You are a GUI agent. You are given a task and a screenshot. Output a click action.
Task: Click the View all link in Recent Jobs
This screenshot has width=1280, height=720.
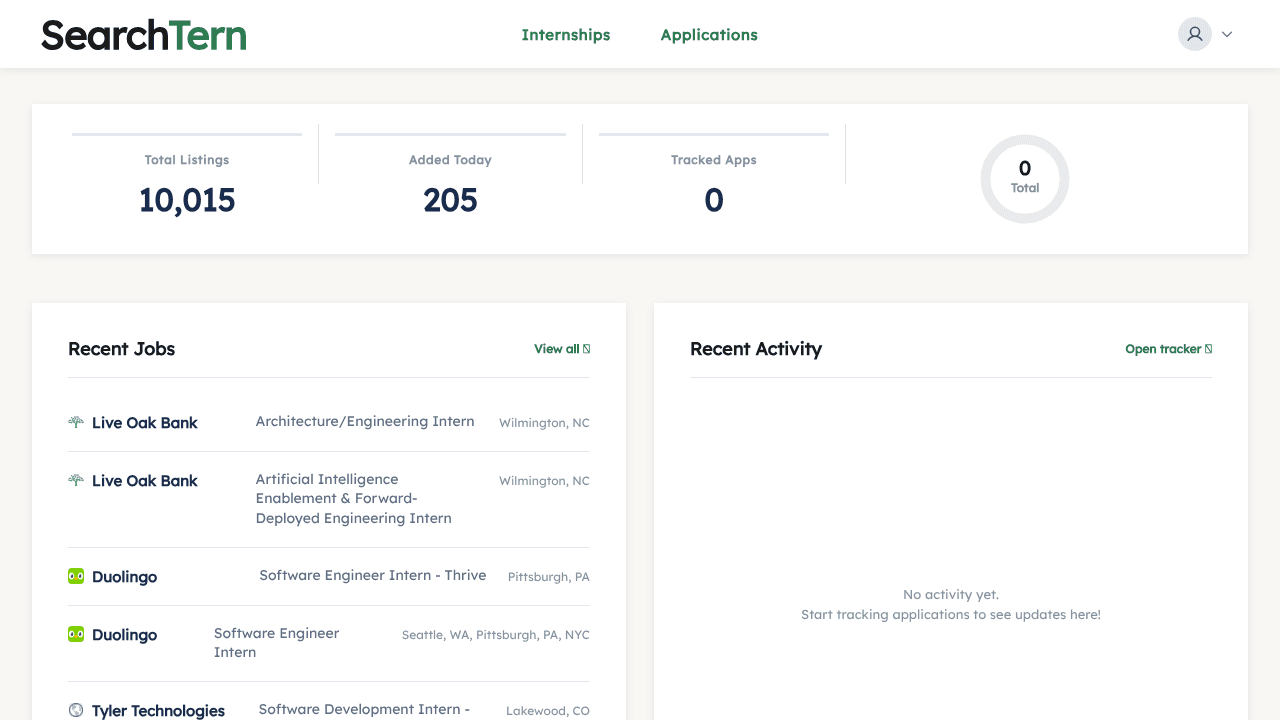coord(562,349)
